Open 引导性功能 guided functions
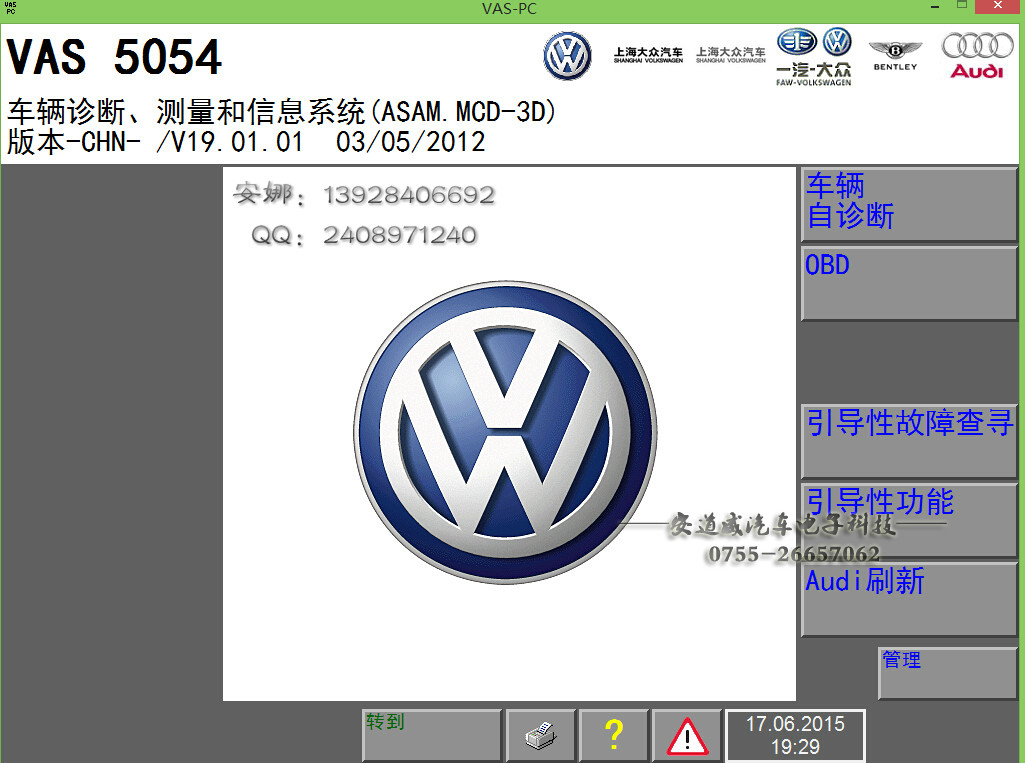 (x=909, y=520)
